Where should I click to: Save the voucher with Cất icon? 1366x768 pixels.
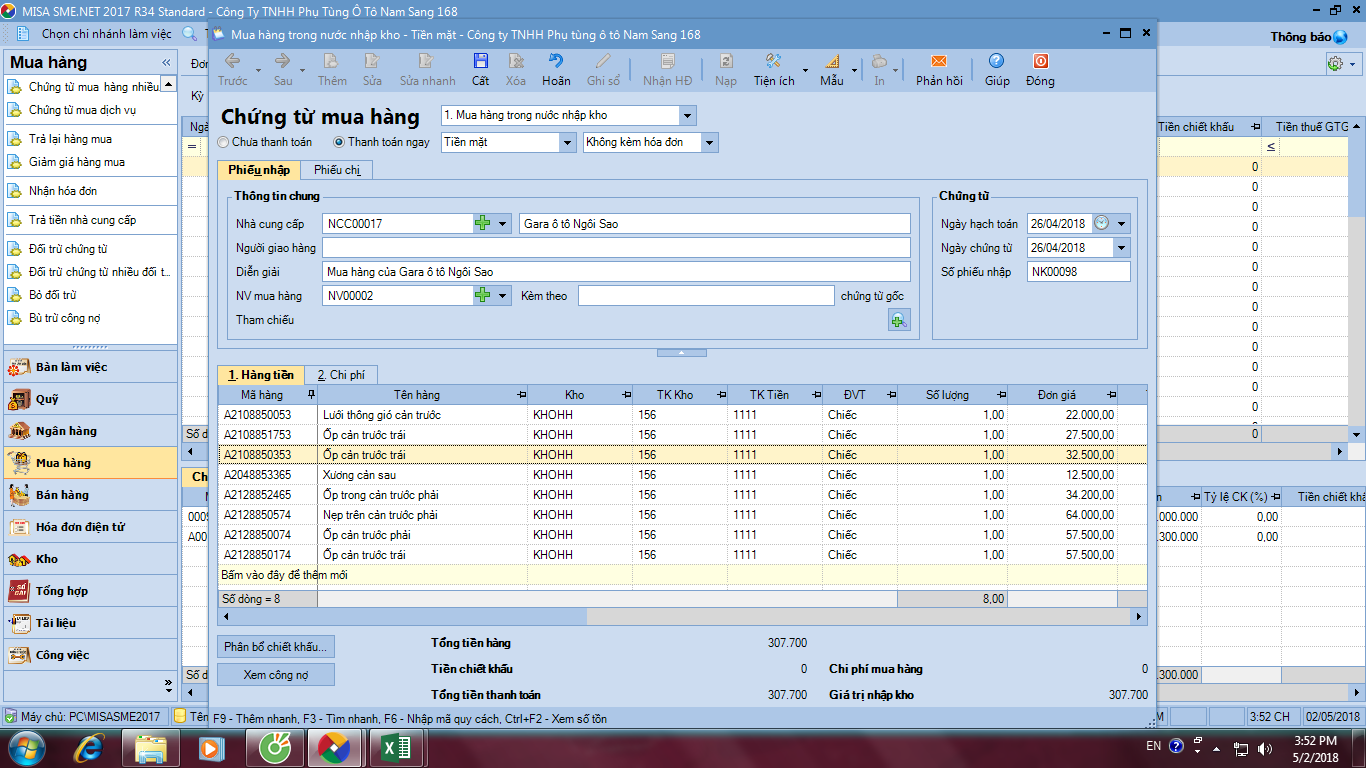click(x=481, y=62)
